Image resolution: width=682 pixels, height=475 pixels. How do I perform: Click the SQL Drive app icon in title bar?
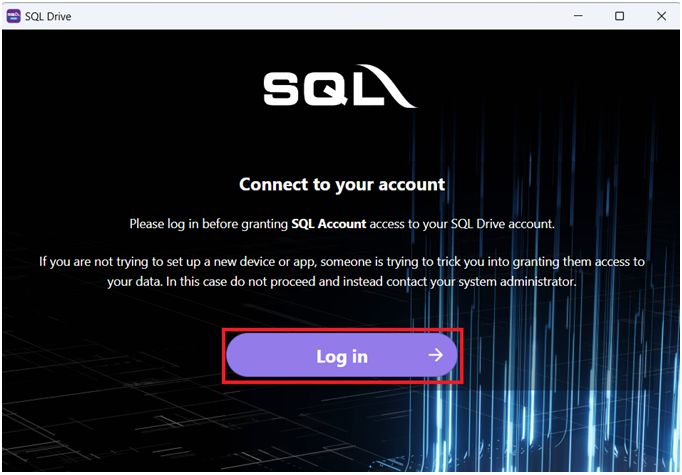tap(14, 16)
